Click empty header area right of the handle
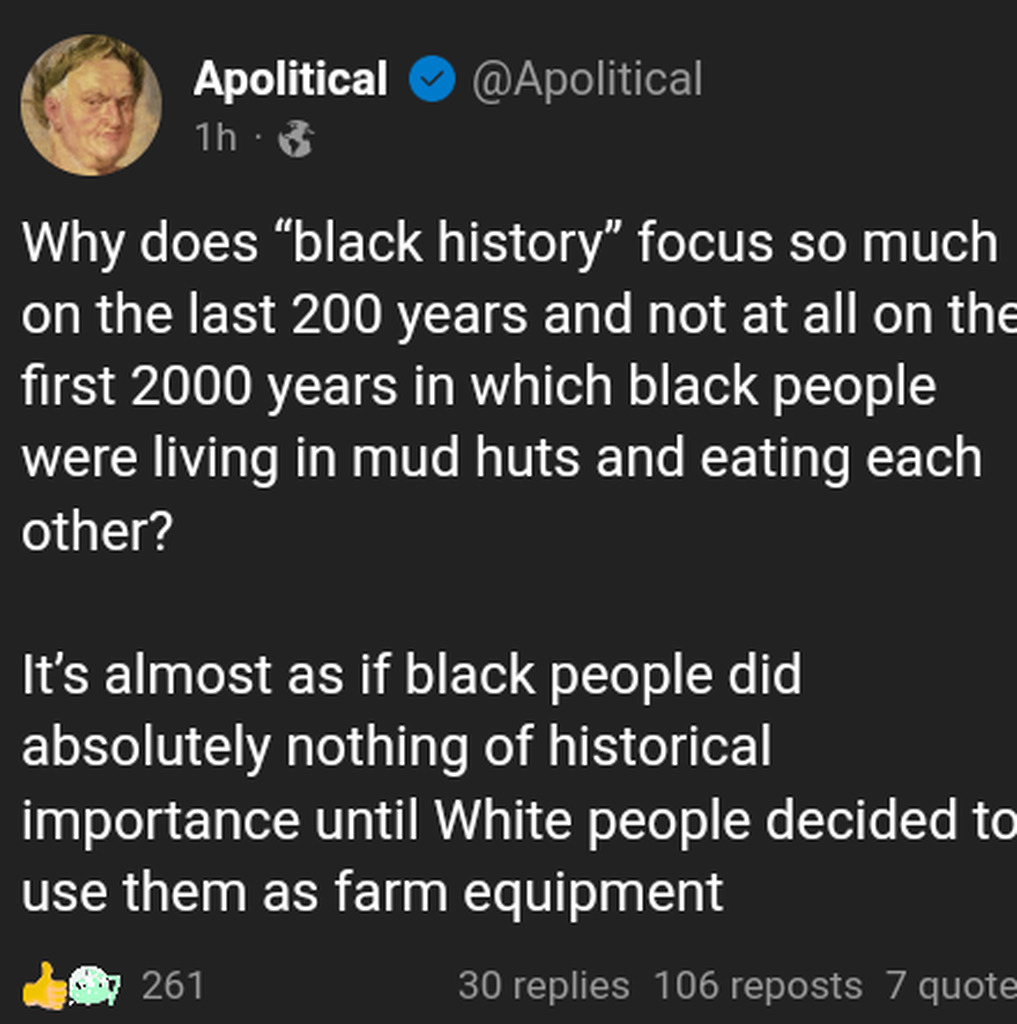This screenshot has width=1017, height=1024. pos(860,80)
